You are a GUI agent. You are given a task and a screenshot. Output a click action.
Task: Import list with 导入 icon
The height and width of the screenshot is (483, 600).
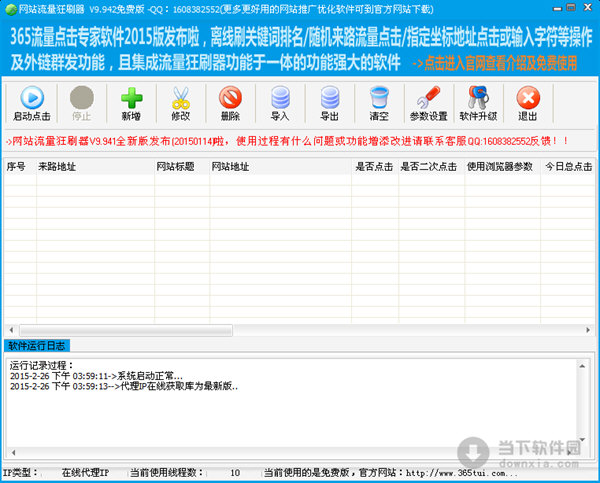click(x=280, y=104)
